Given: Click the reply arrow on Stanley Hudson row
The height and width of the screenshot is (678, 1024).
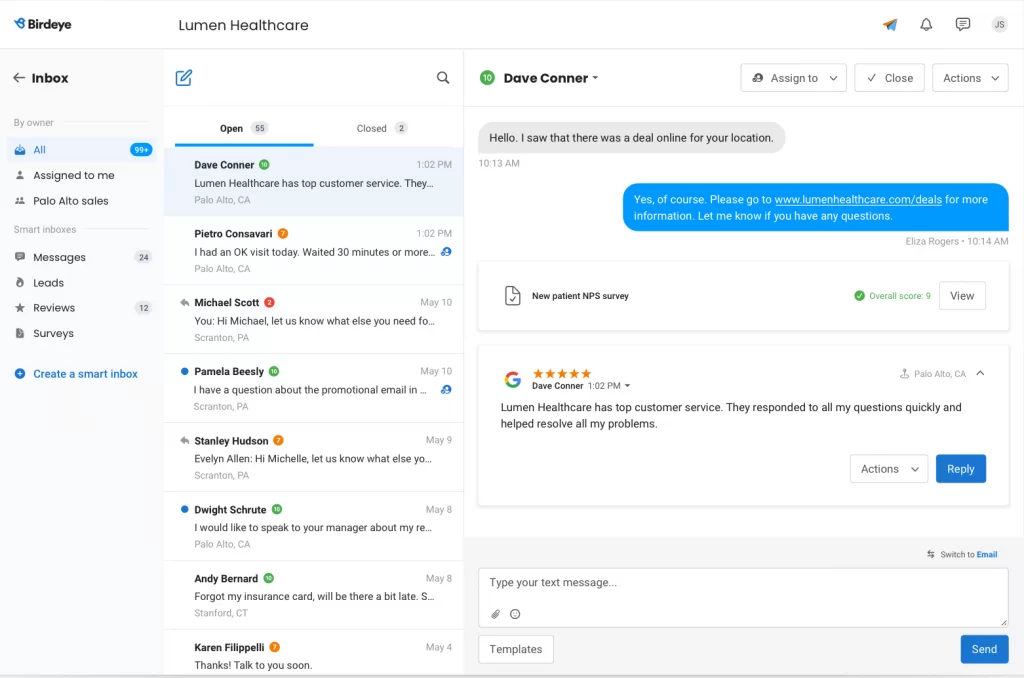Looking at the screenshot, I should coord(185,440).
